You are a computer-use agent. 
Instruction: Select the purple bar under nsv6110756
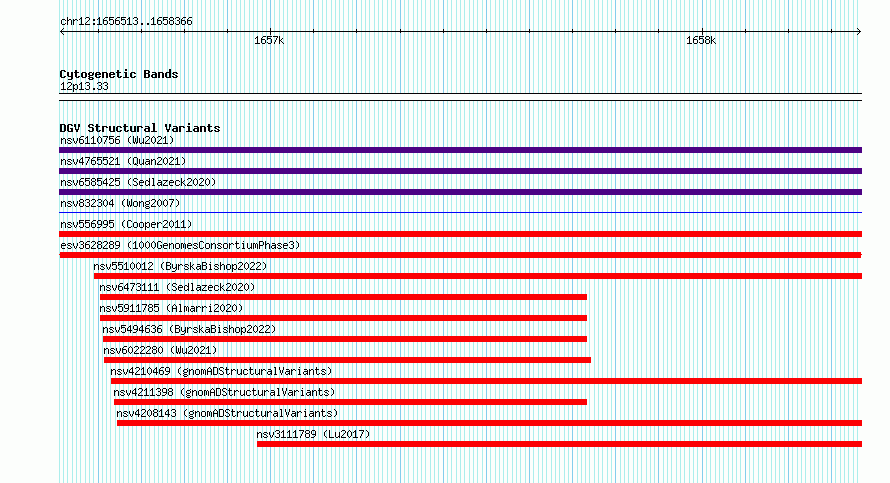460,150
